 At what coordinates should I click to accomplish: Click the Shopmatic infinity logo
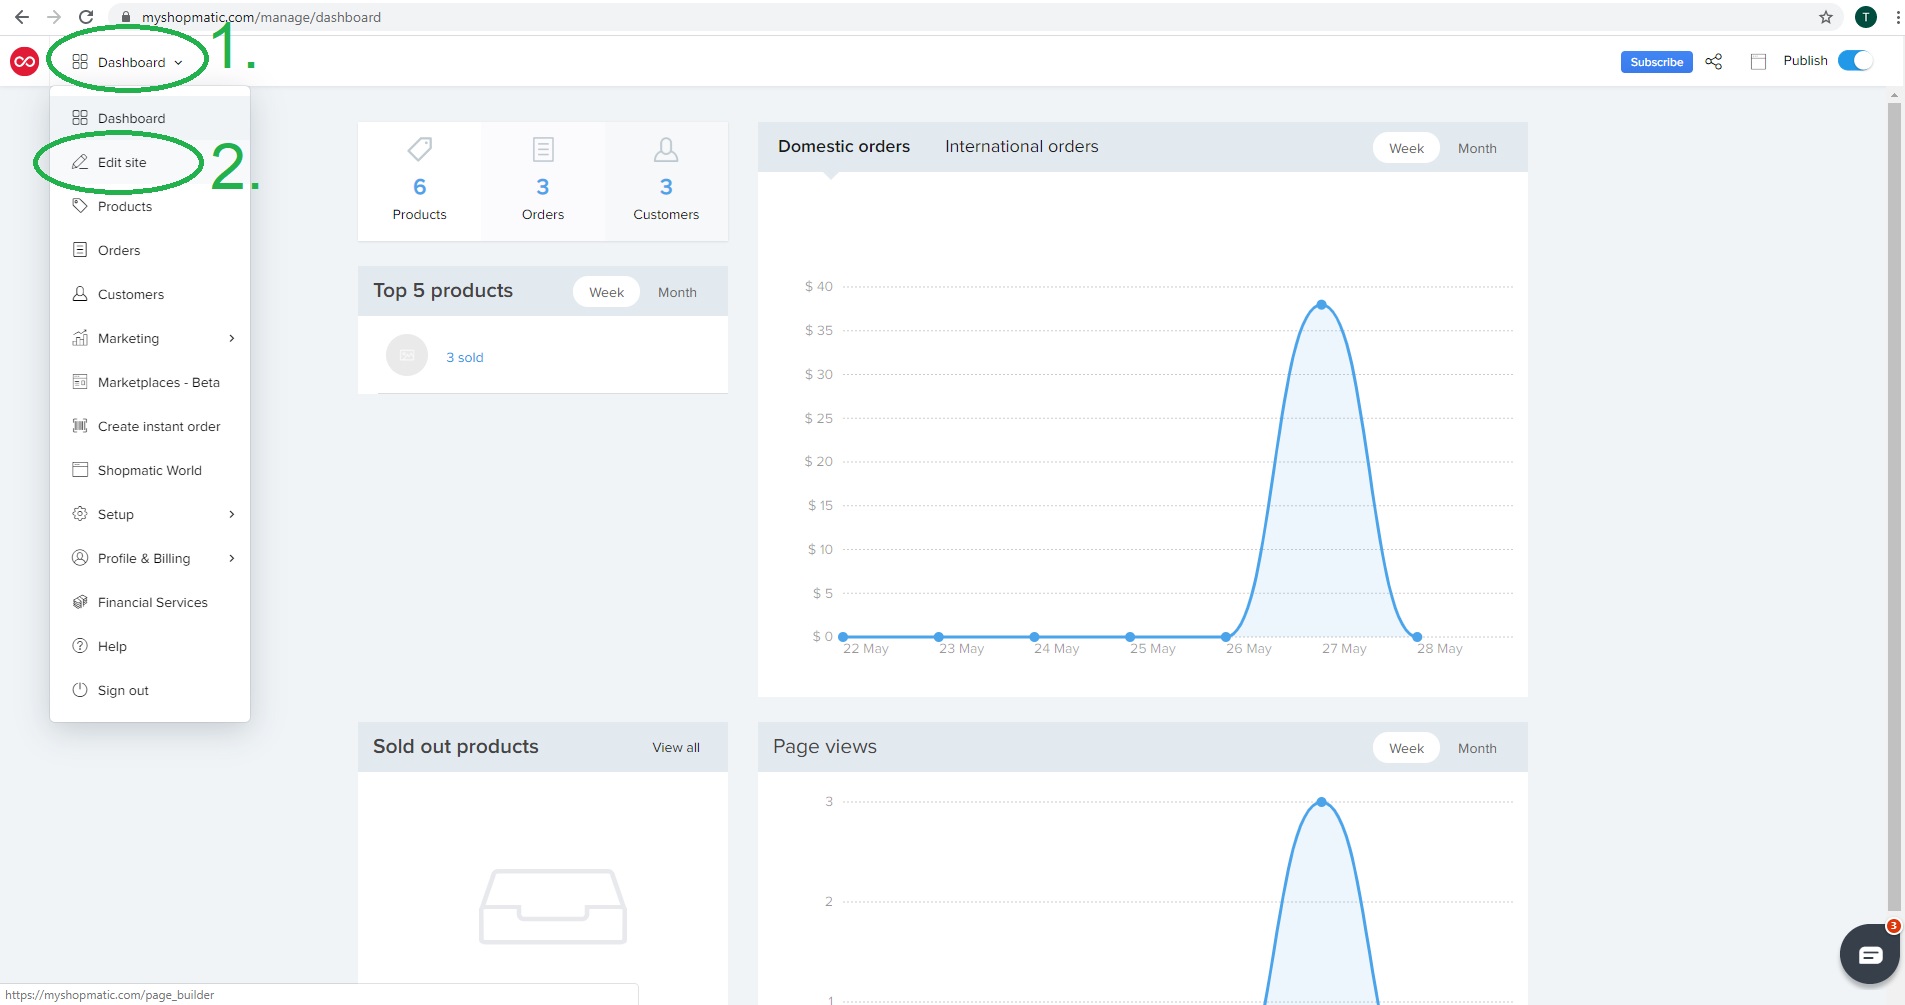24,62
